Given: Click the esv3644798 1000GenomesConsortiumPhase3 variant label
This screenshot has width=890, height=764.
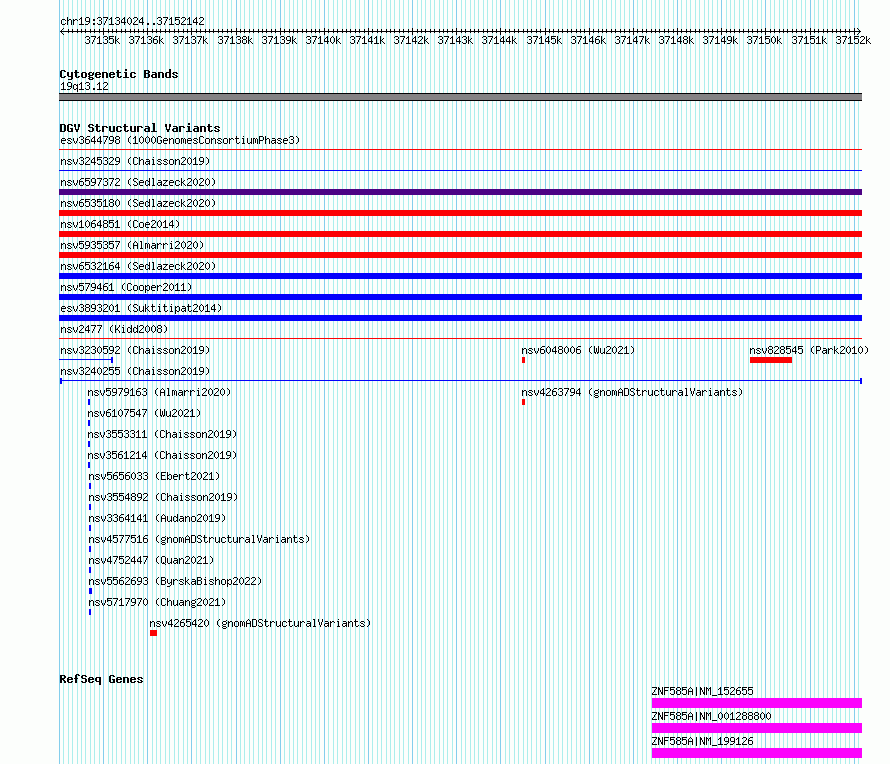Looking at the screenshot, I should coord(180,140).
